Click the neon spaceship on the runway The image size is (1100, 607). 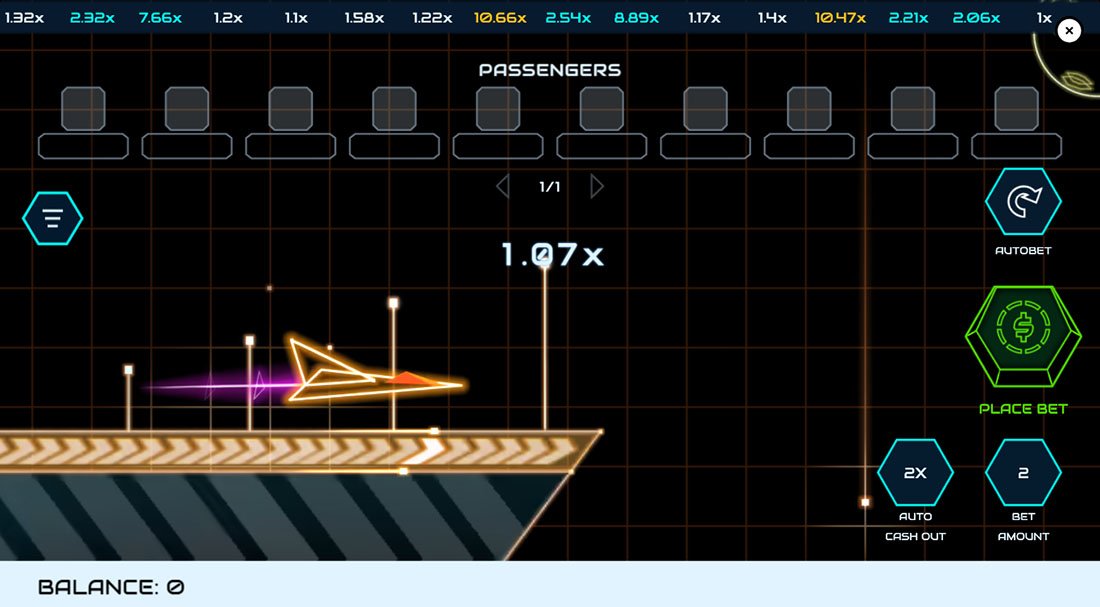click(375, 371)
